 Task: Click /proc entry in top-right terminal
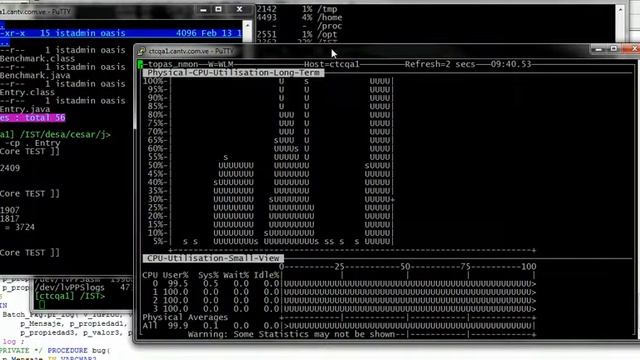coord(329,26)
